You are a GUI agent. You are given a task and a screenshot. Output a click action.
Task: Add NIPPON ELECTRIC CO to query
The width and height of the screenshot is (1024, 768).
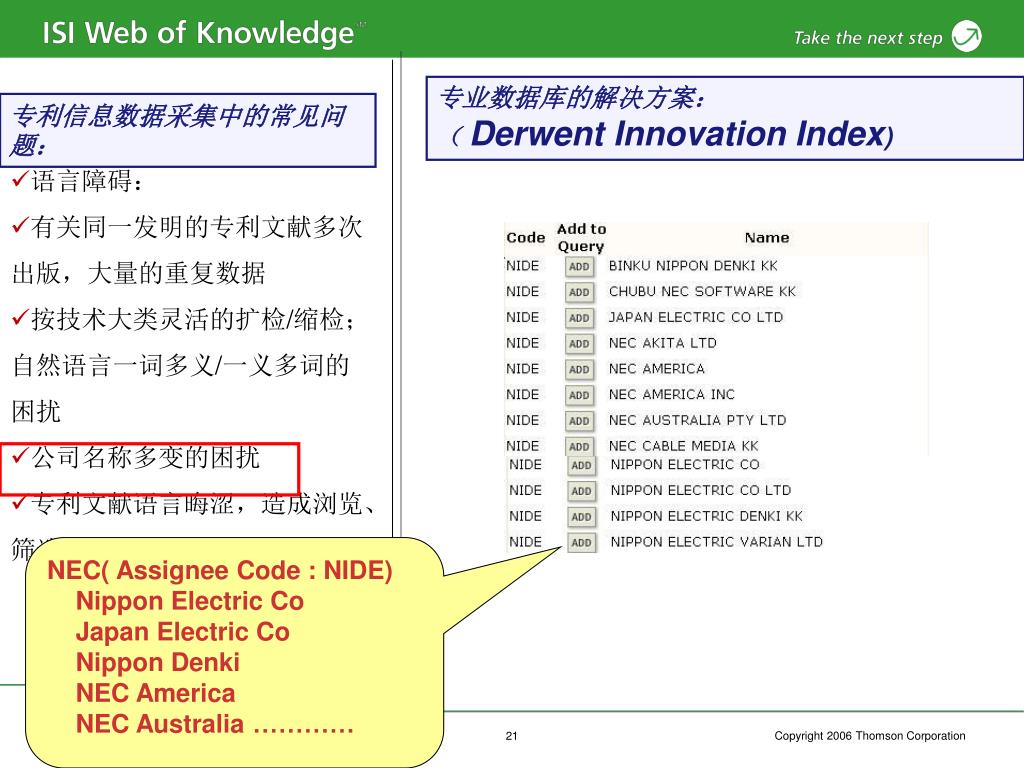(581, 466)
